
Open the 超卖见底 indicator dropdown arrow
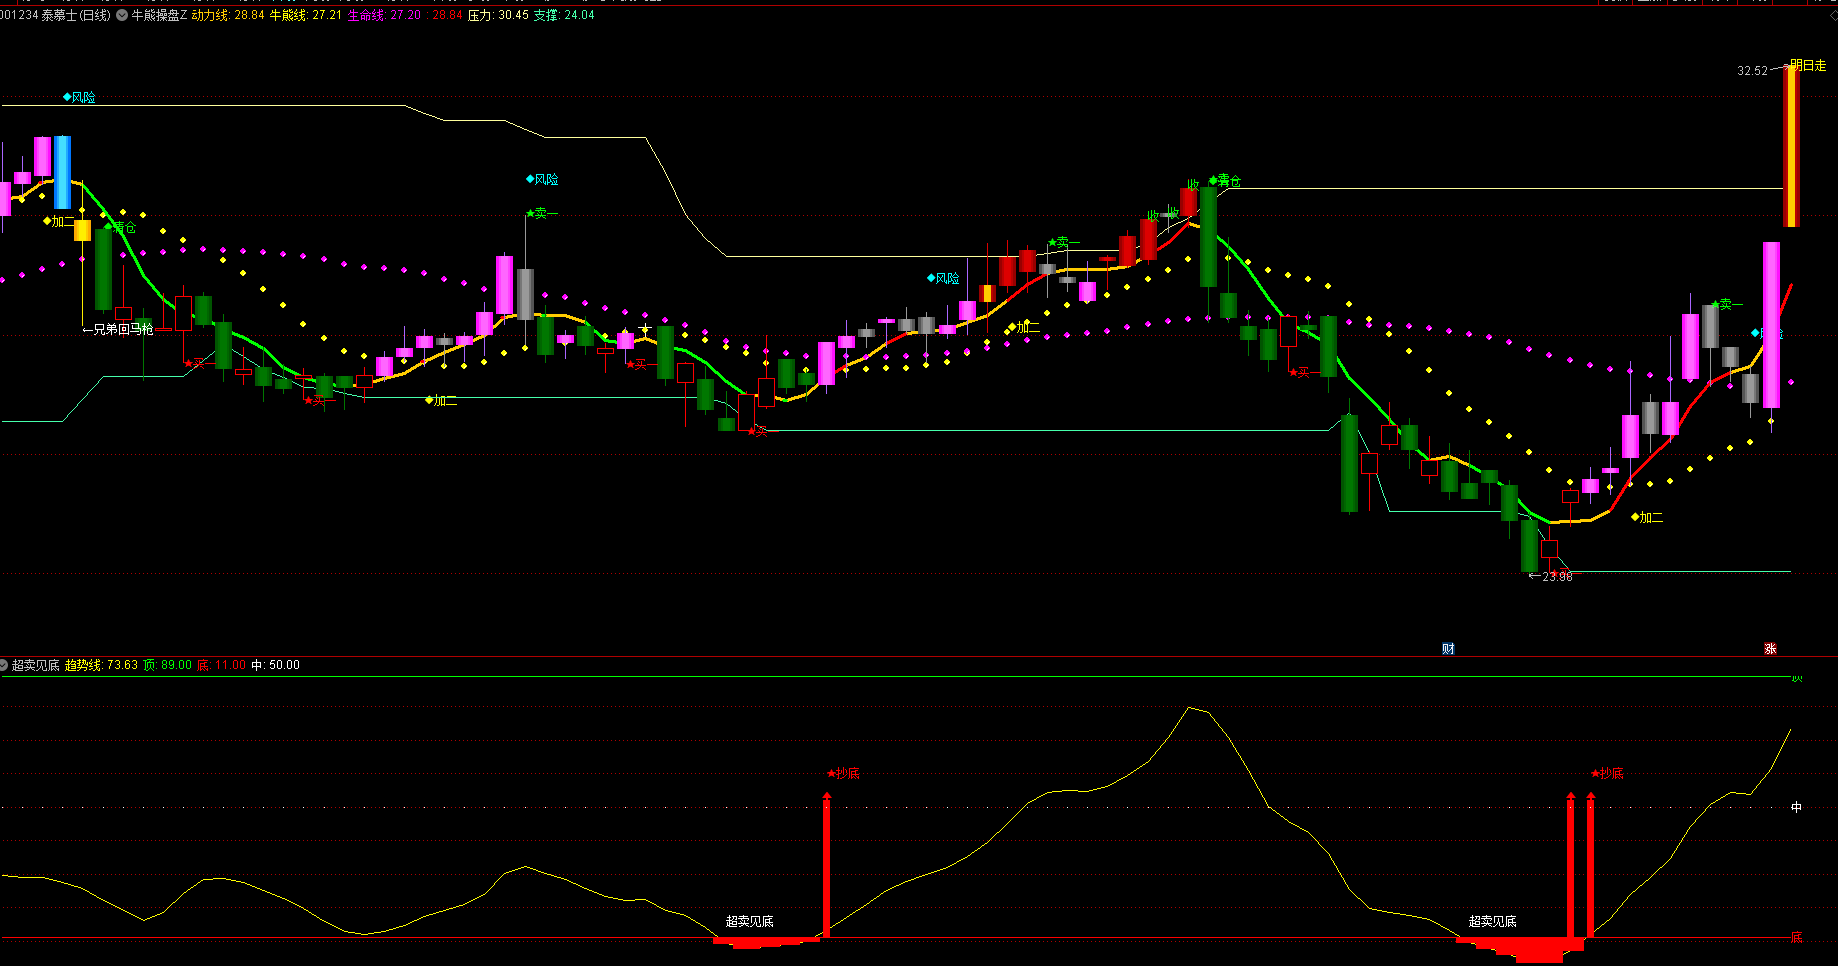(x=5, y=665)
